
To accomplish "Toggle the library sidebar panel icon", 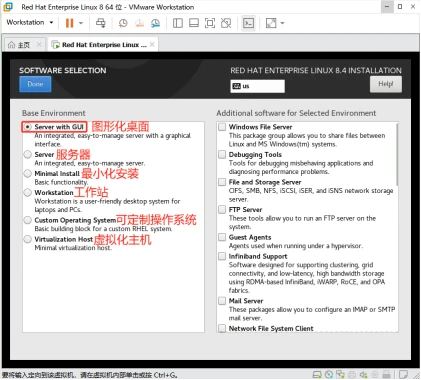I will point(178,23).
